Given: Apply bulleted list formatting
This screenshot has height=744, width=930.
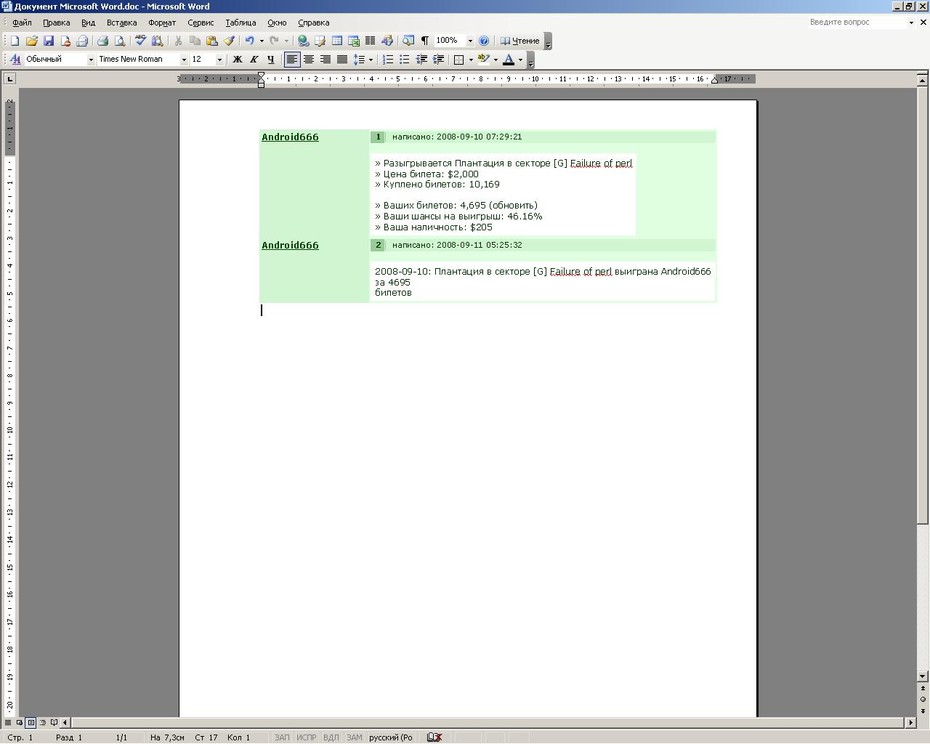Looking at the screenshot, I should 405,59.
